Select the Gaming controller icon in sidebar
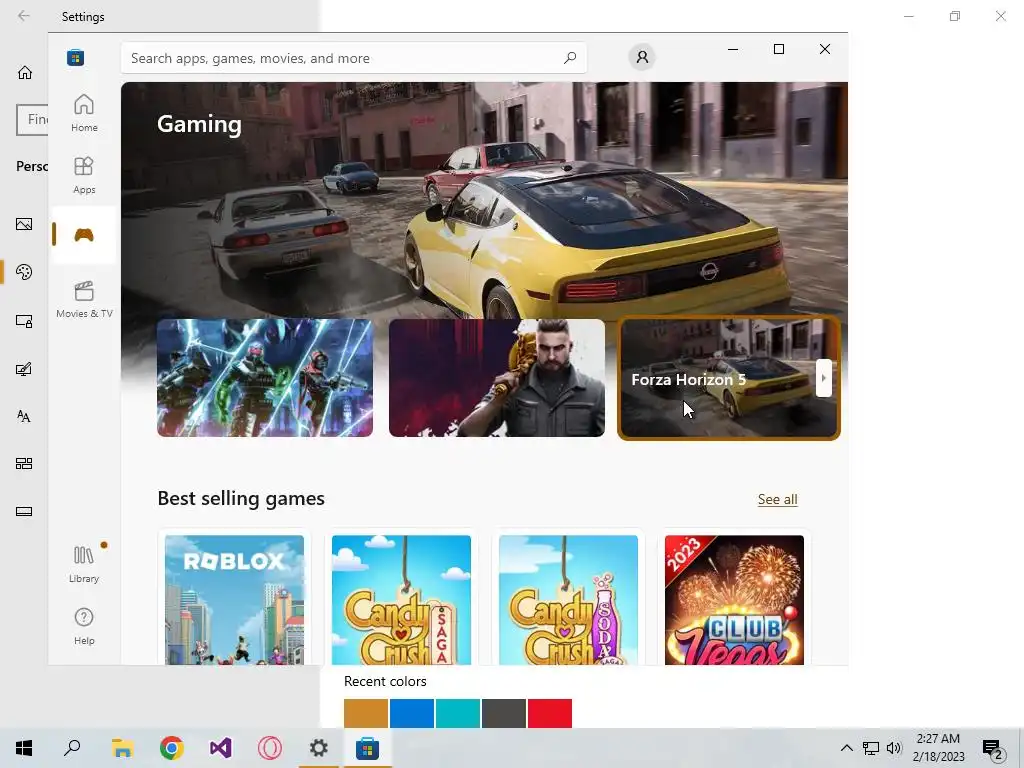Viewport: 1024px width, 768px height. 84,234
